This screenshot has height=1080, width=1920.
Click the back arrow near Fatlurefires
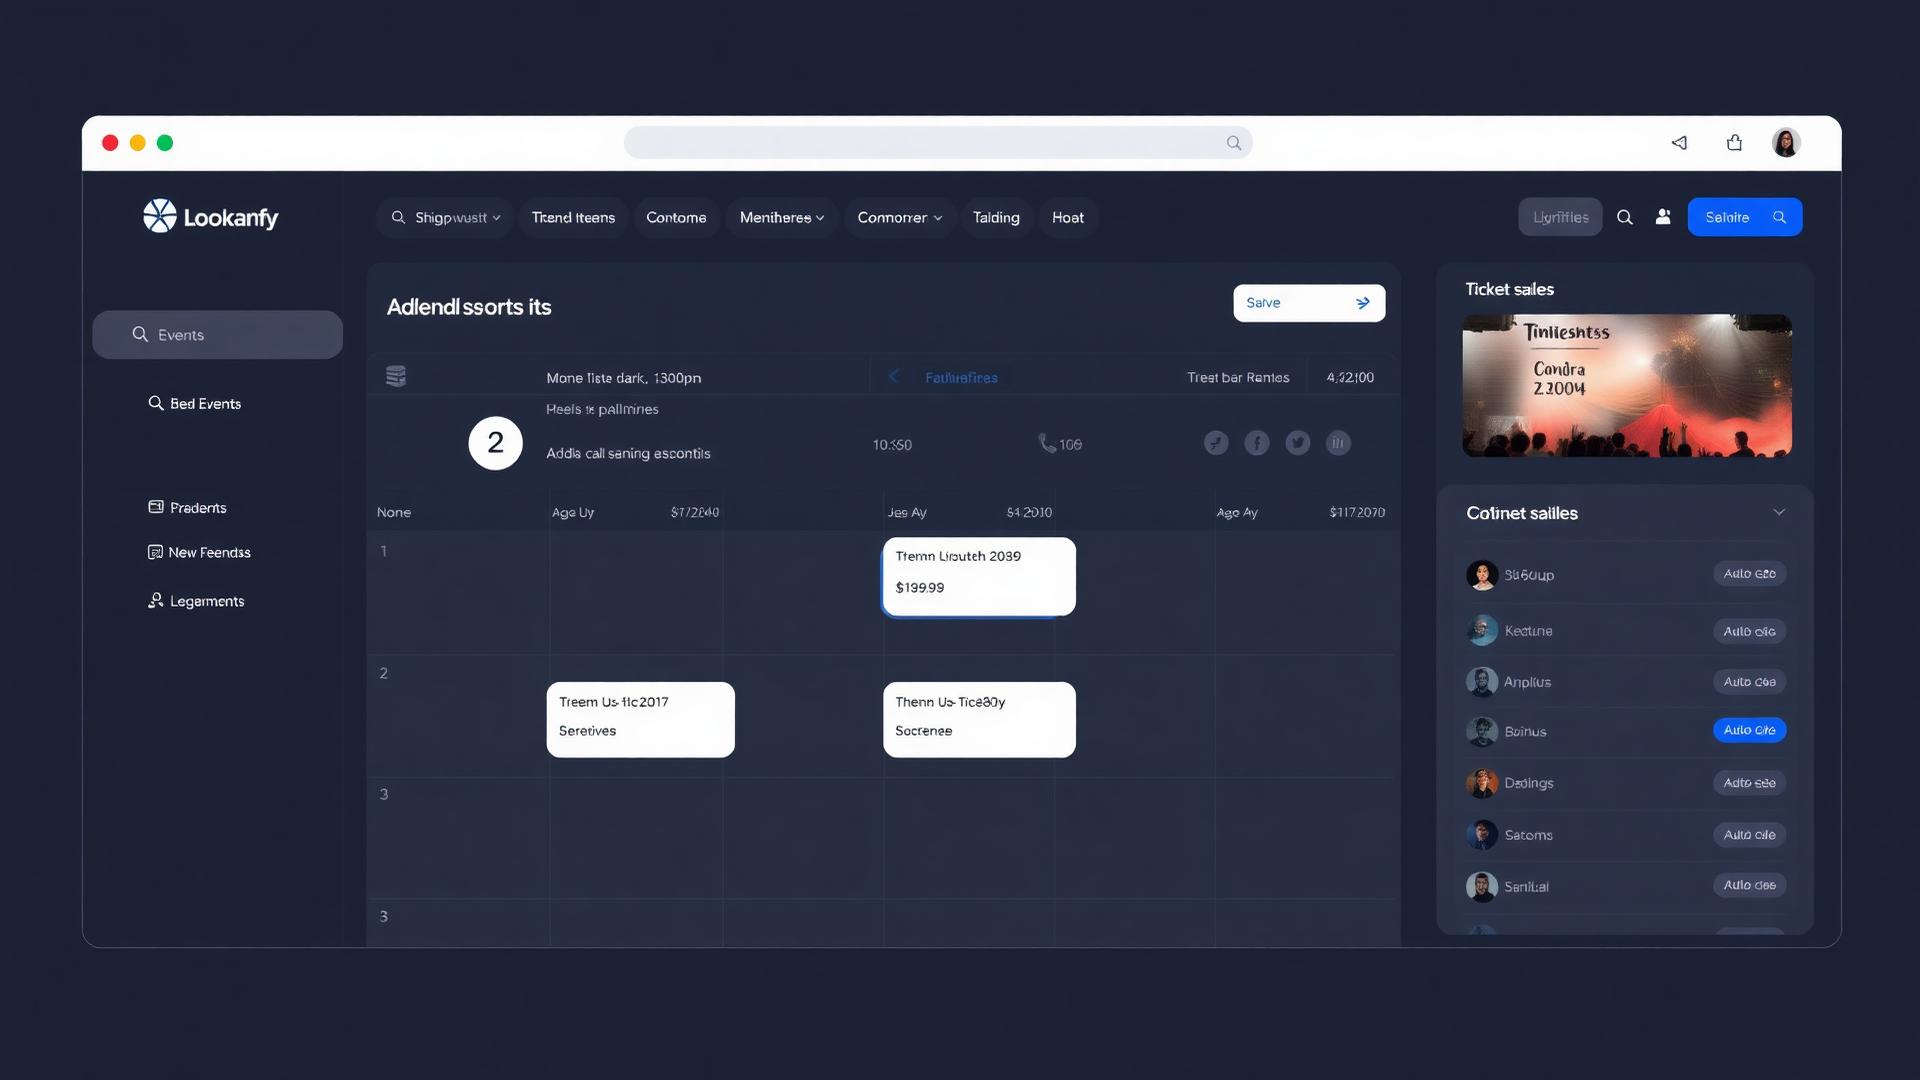pyautogui.click(x=894, y=377)
